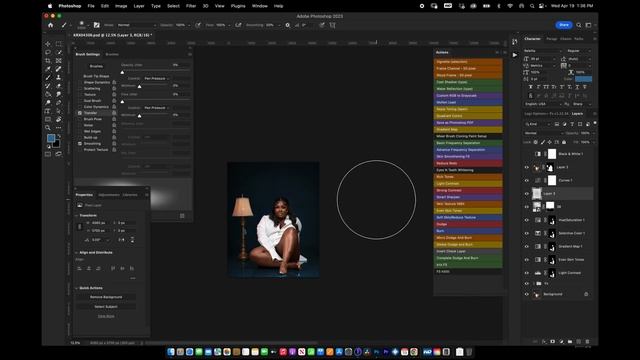Click the delete layer trash icon

(587, 342)
